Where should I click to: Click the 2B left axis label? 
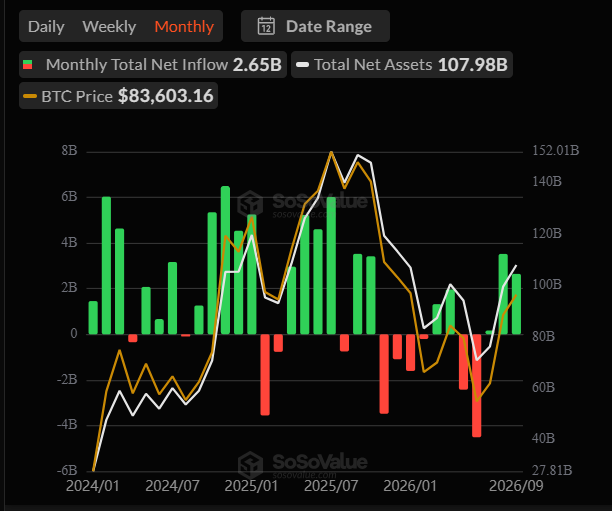click(69, 288)
